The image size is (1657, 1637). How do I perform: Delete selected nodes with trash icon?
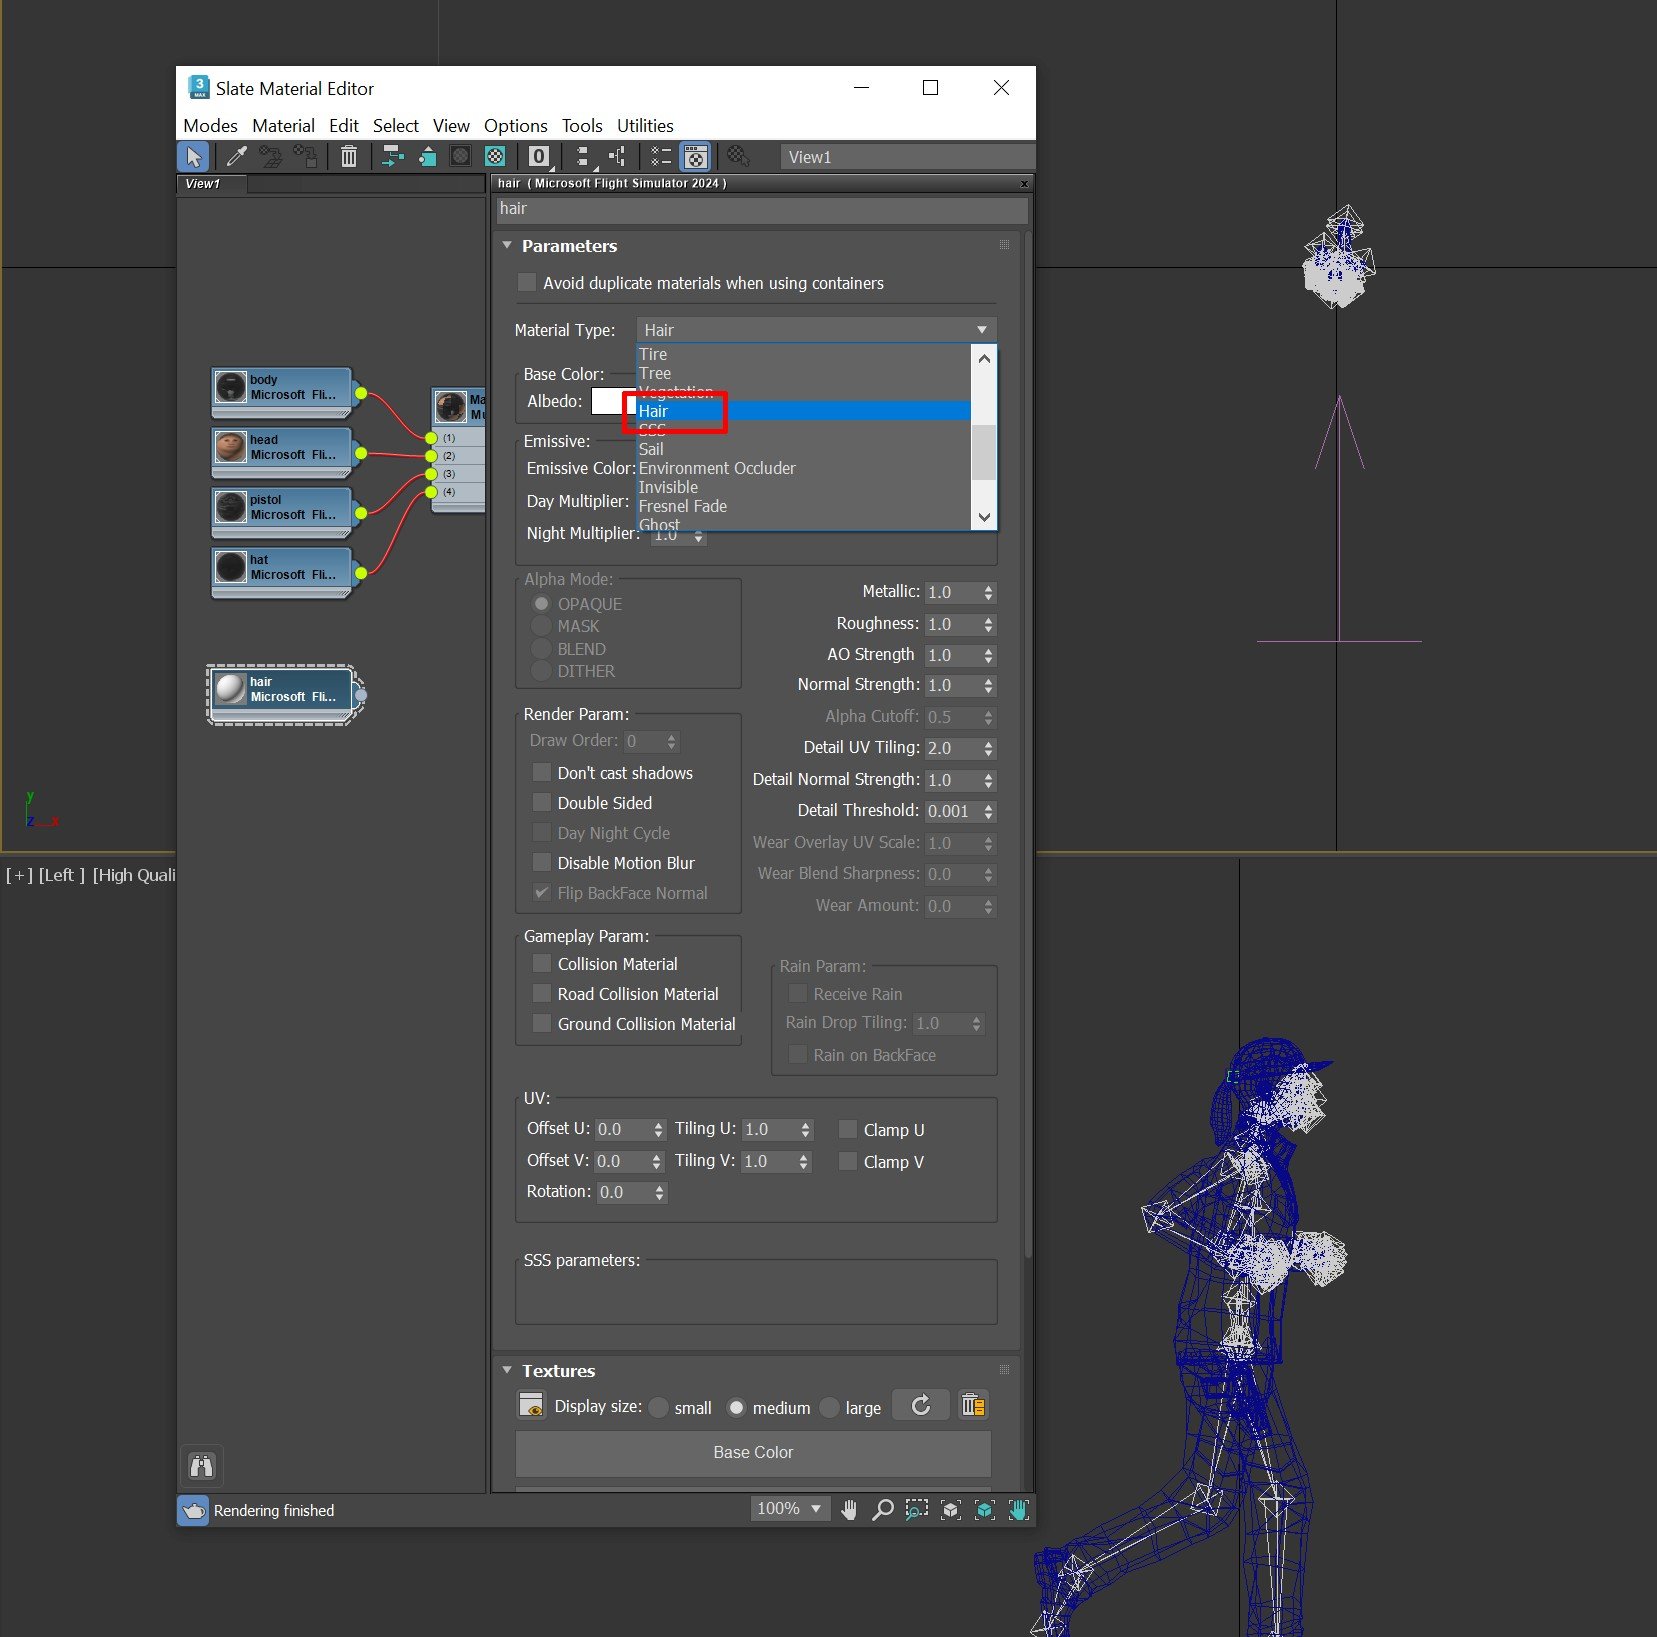click(348, 156)
